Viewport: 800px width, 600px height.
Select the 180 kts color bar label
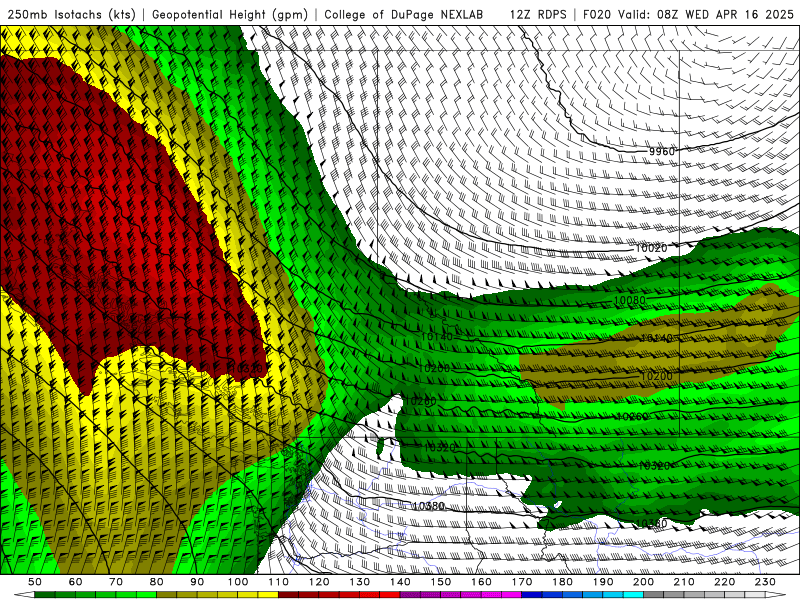click(562, 582)
